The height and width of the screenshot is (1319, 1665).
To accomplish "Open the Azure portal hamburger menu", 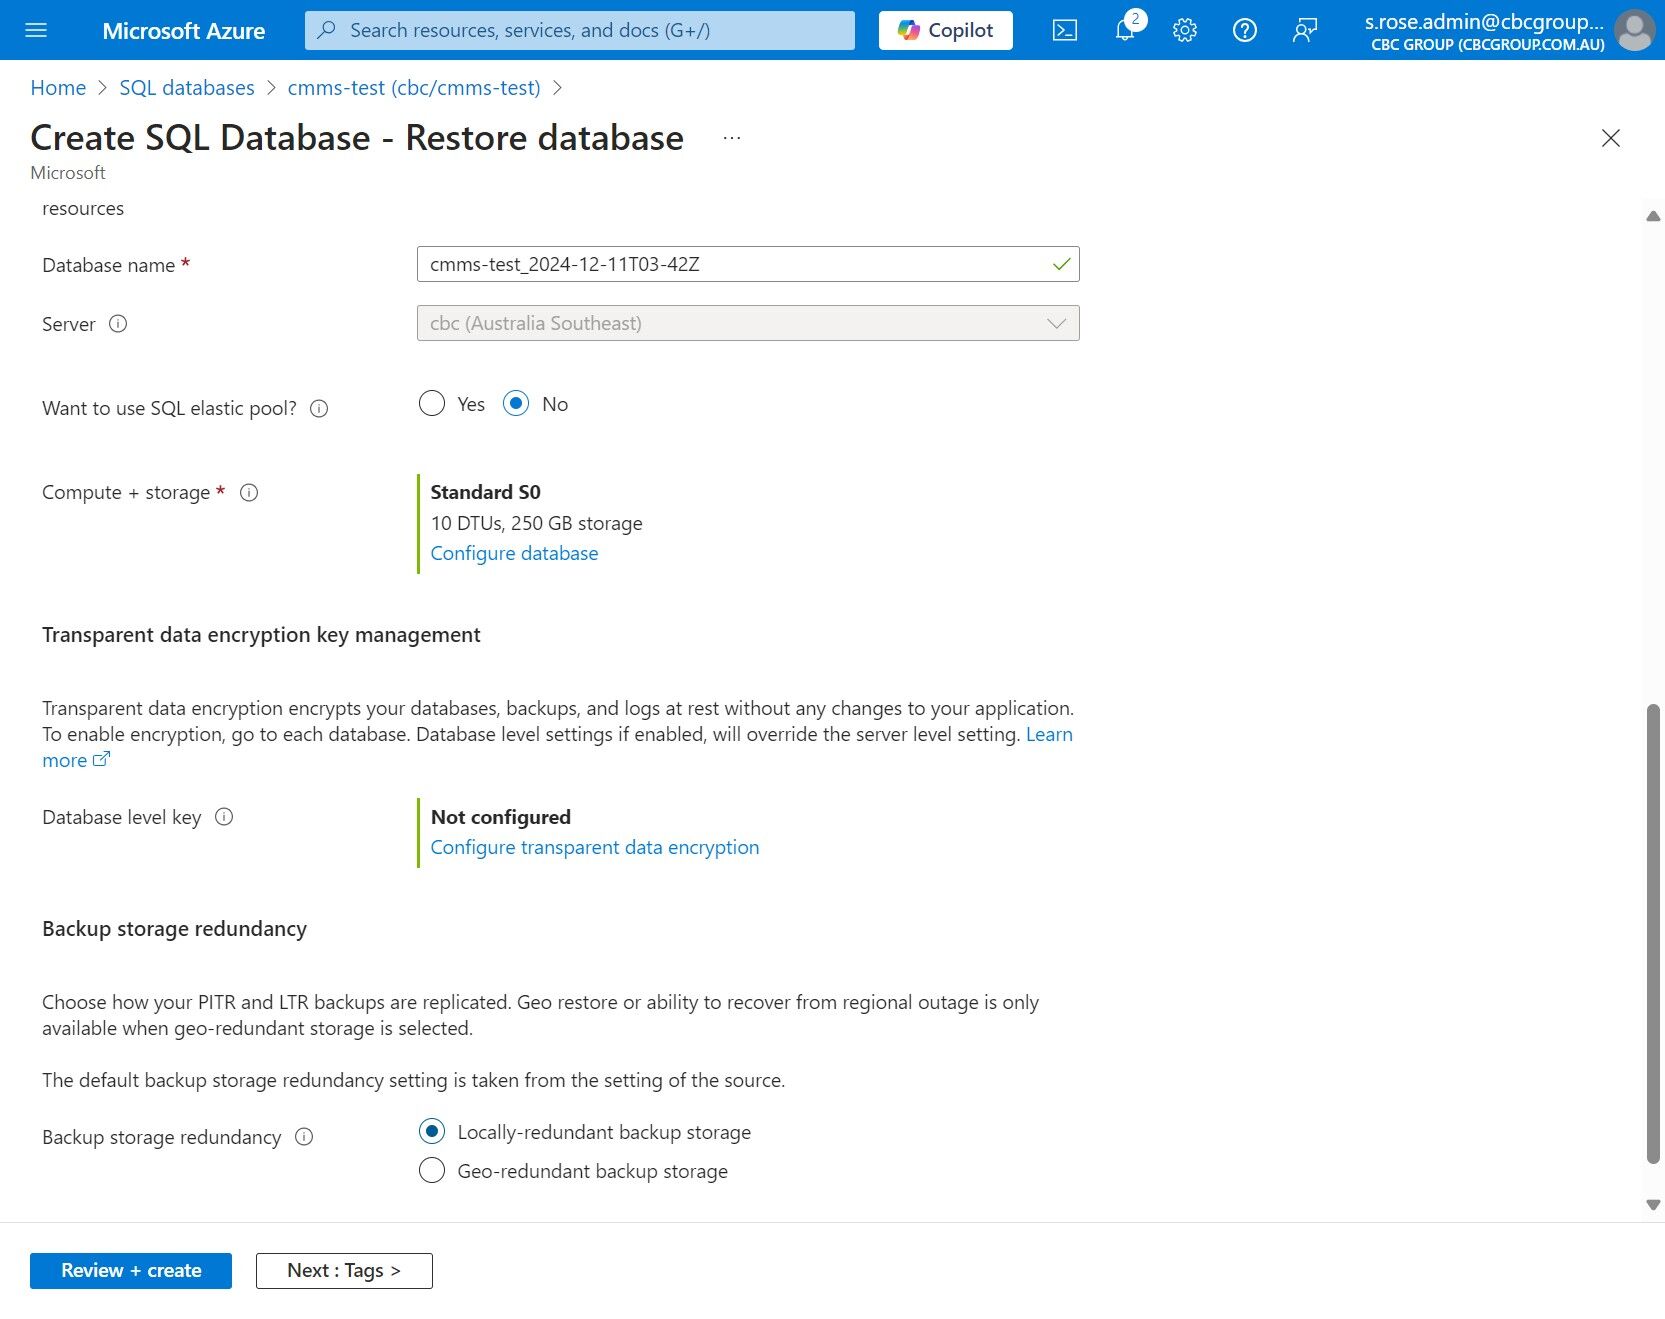I will (x=36, y=30).
